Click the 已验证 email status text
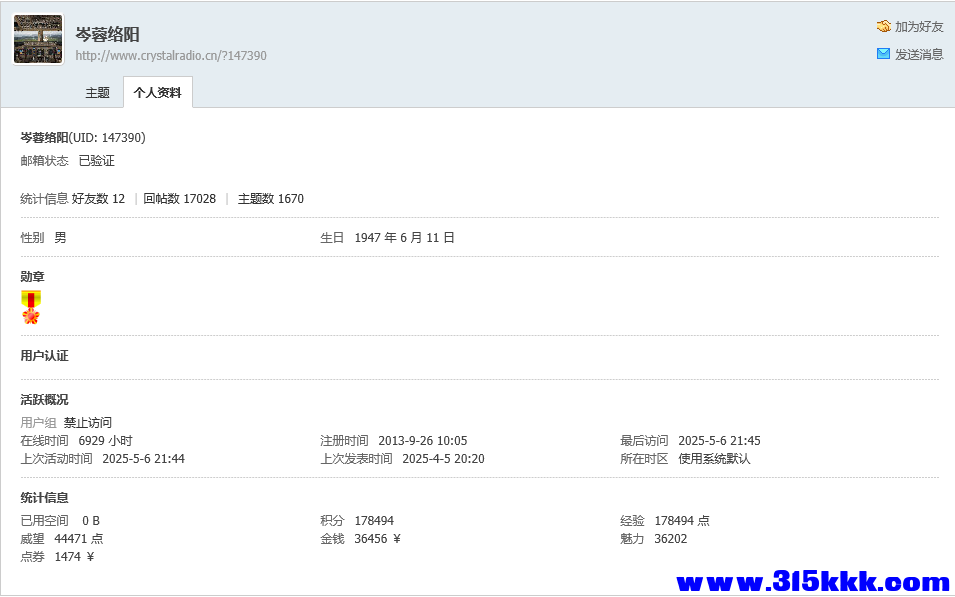This screenshot has height=597, width=955. coord(96,160)
